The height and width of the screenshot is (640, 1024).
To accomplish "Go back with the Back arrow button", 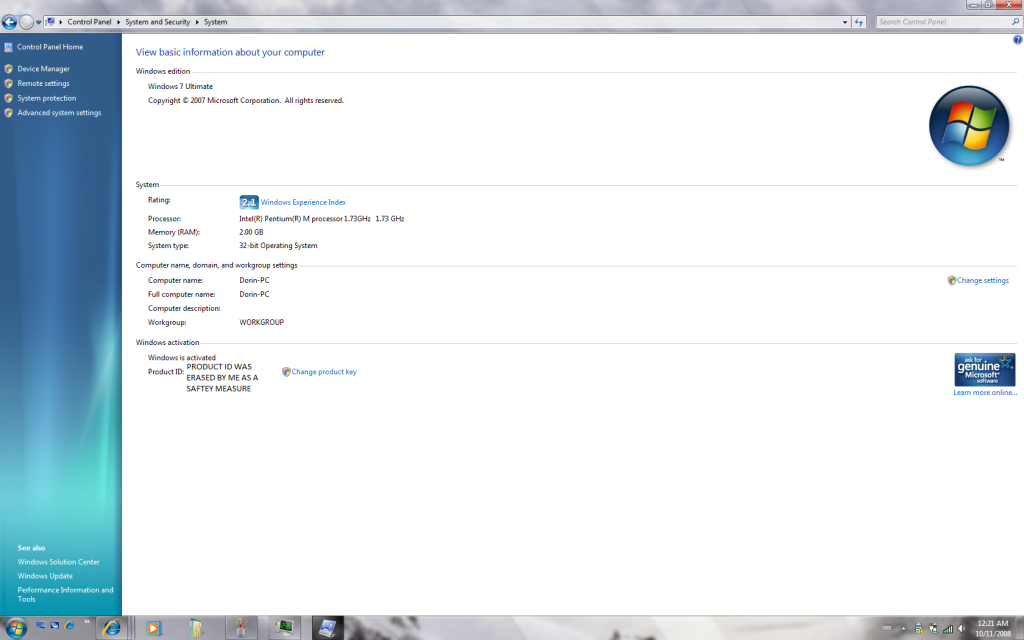I will pos(9,22).
